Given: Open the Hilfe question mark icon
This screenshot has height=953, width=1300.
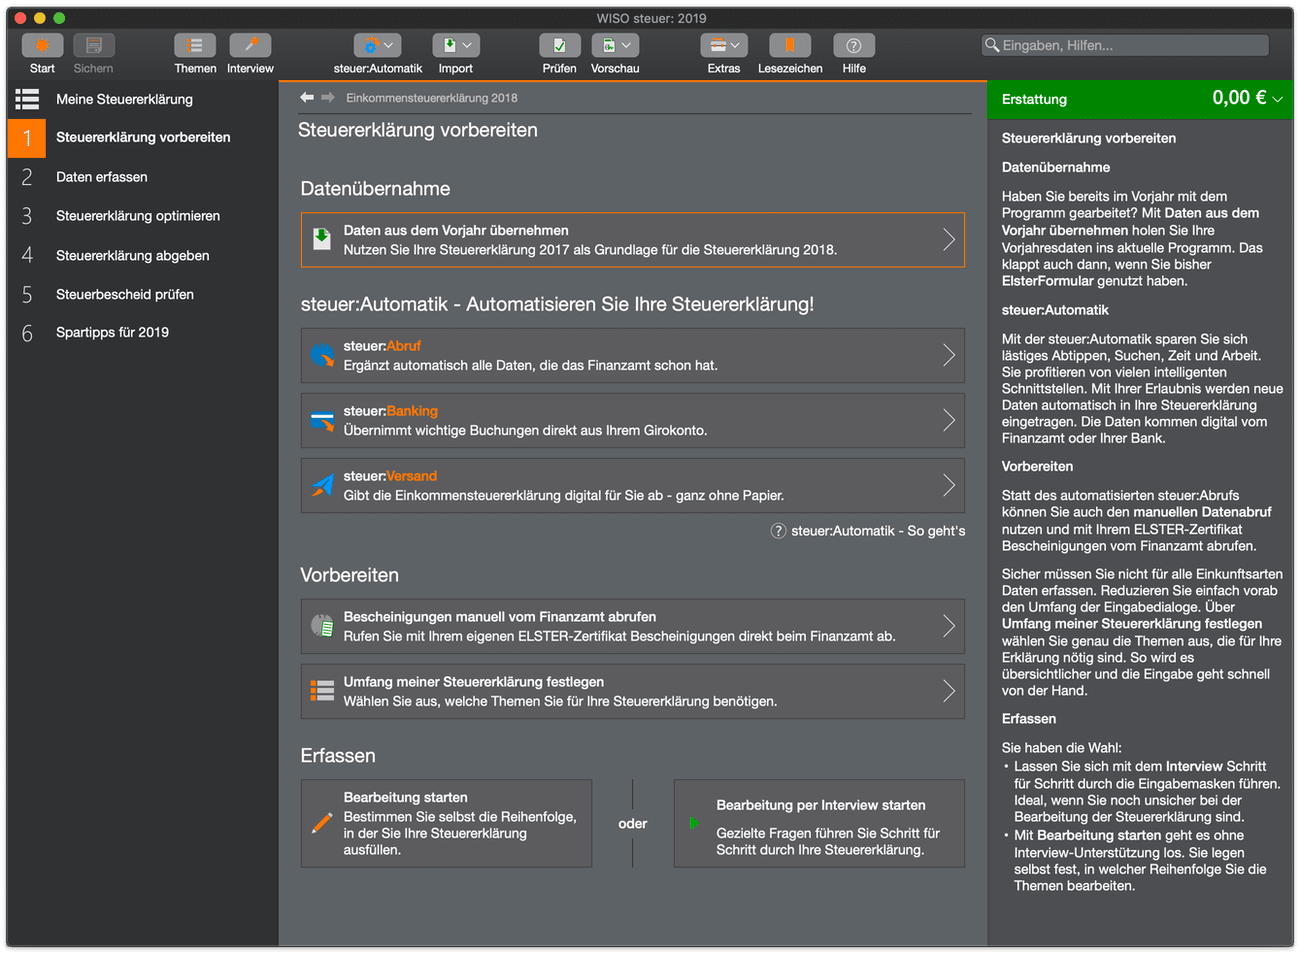Looking at the screenshot, I should (854, 45).
